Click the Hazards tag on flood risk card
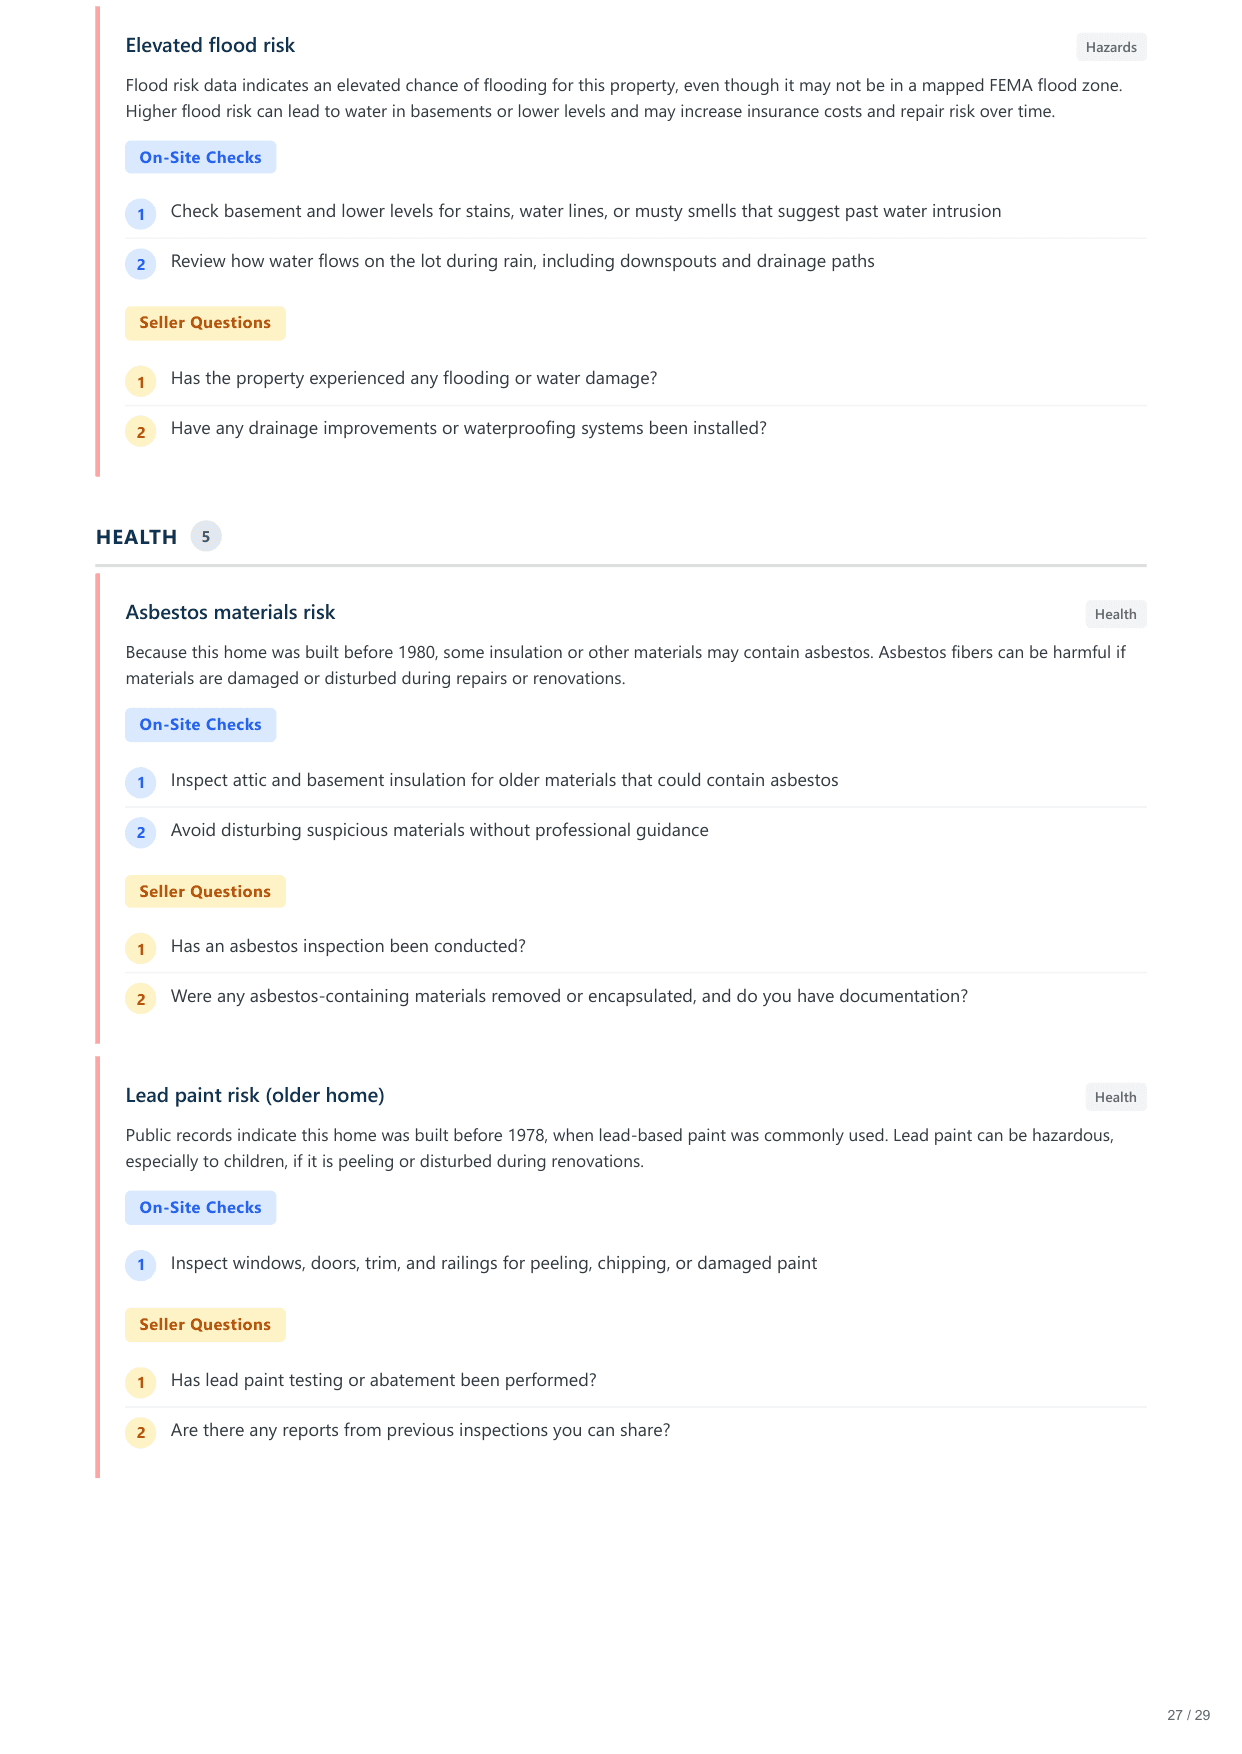The image size is (1242, 1754). (x=1110, y=47)
